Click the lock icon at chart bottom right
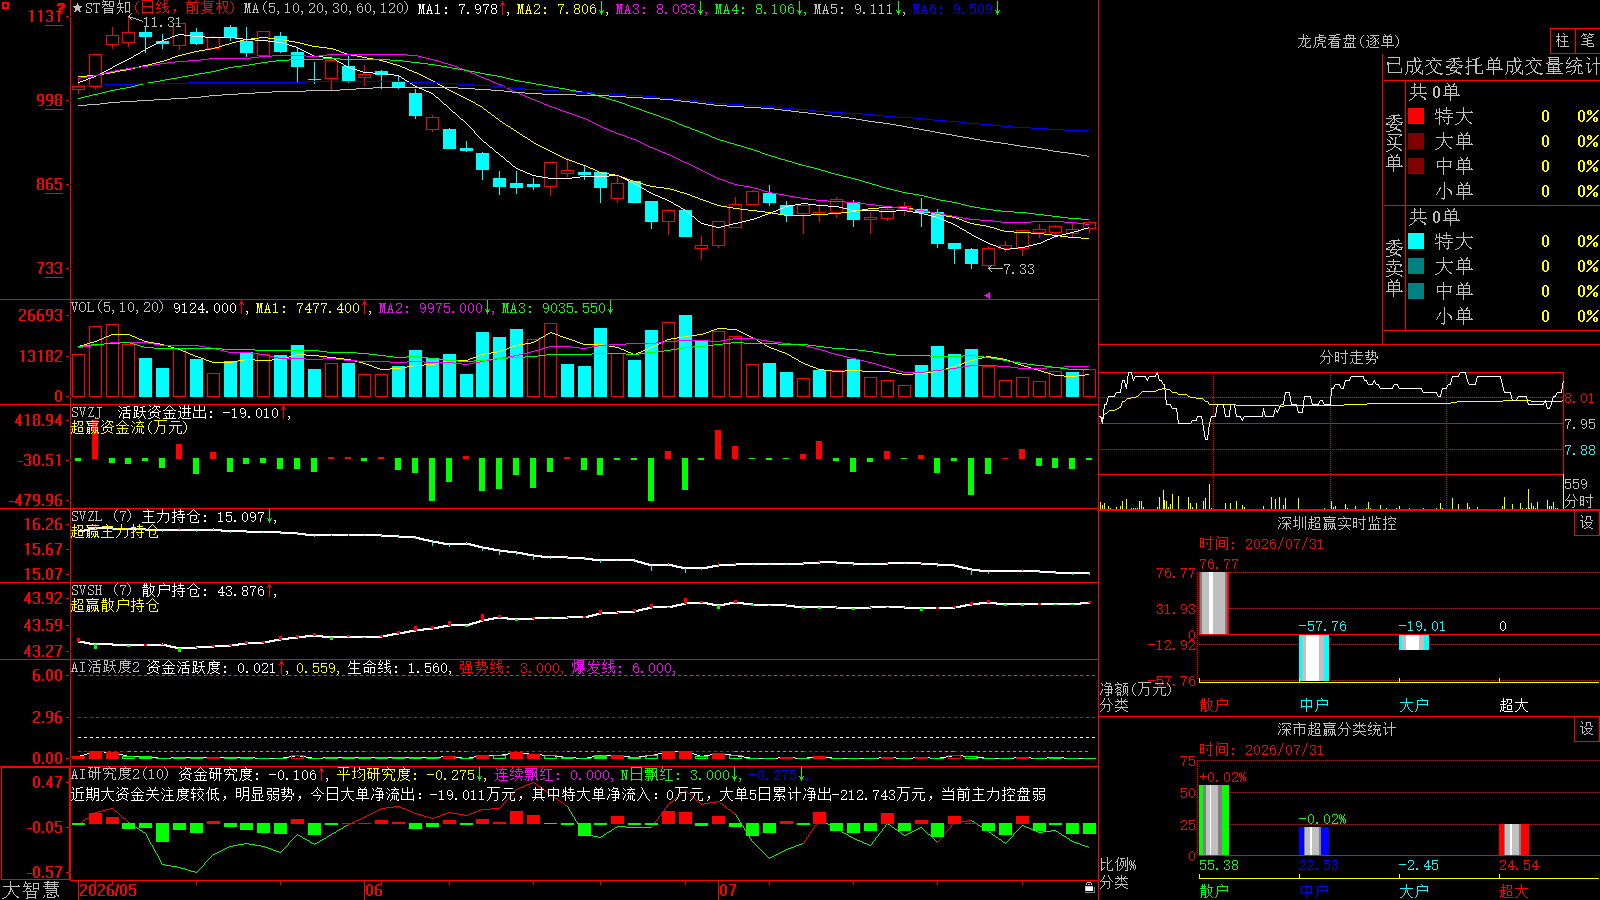 pos(1089,888)
